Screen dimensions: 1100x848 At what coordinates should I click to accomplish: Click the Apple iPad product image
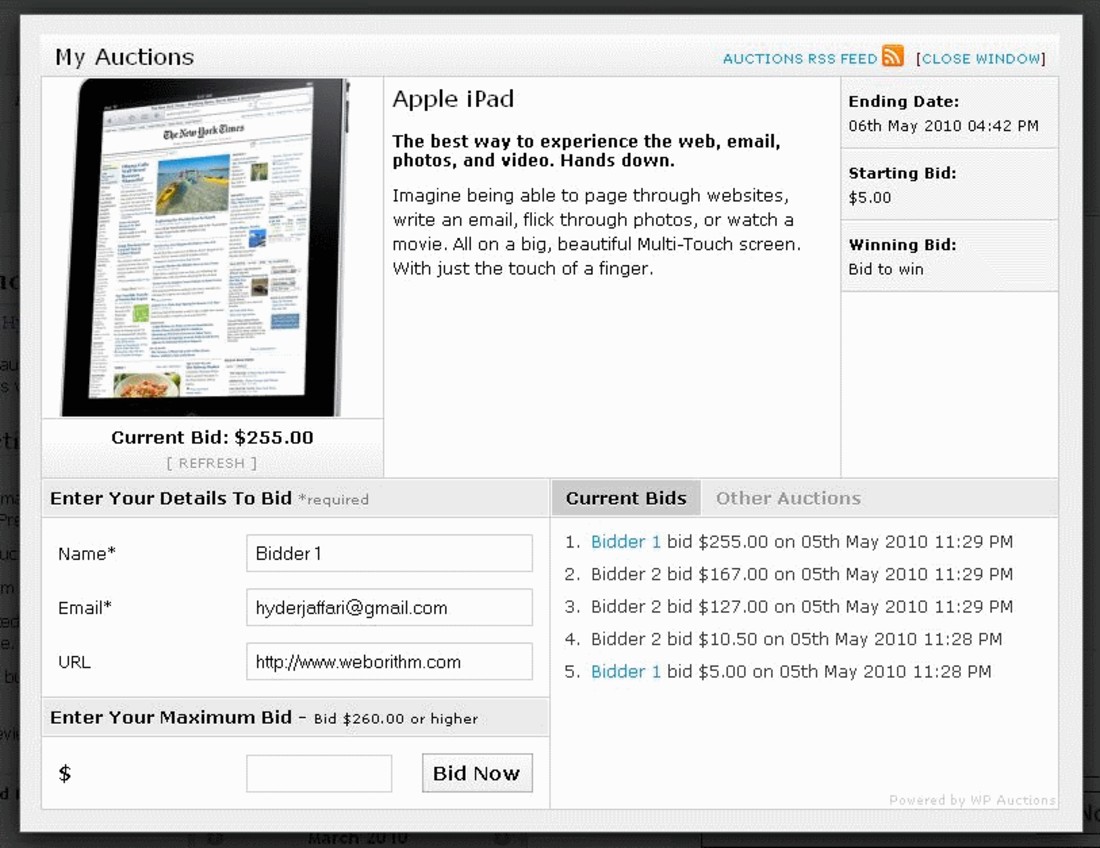click(x=206, y=248)
